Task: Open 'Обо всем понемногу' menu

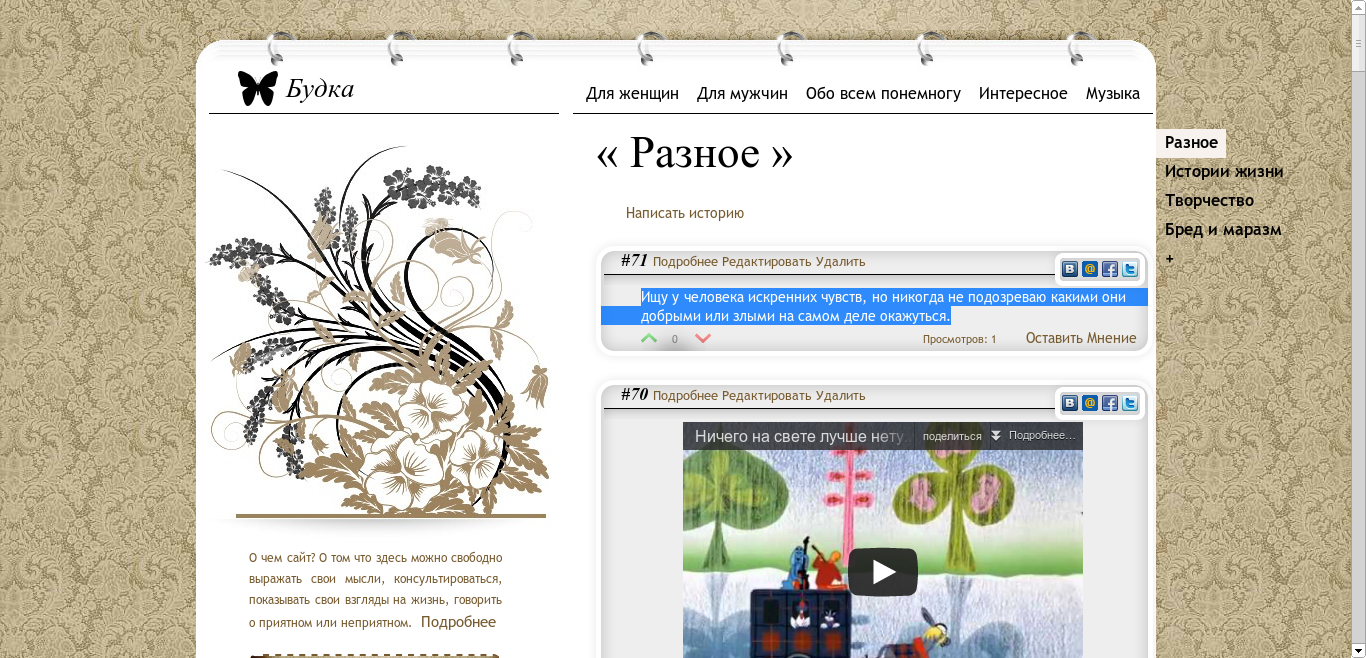Action: click(x=883, y=94)
